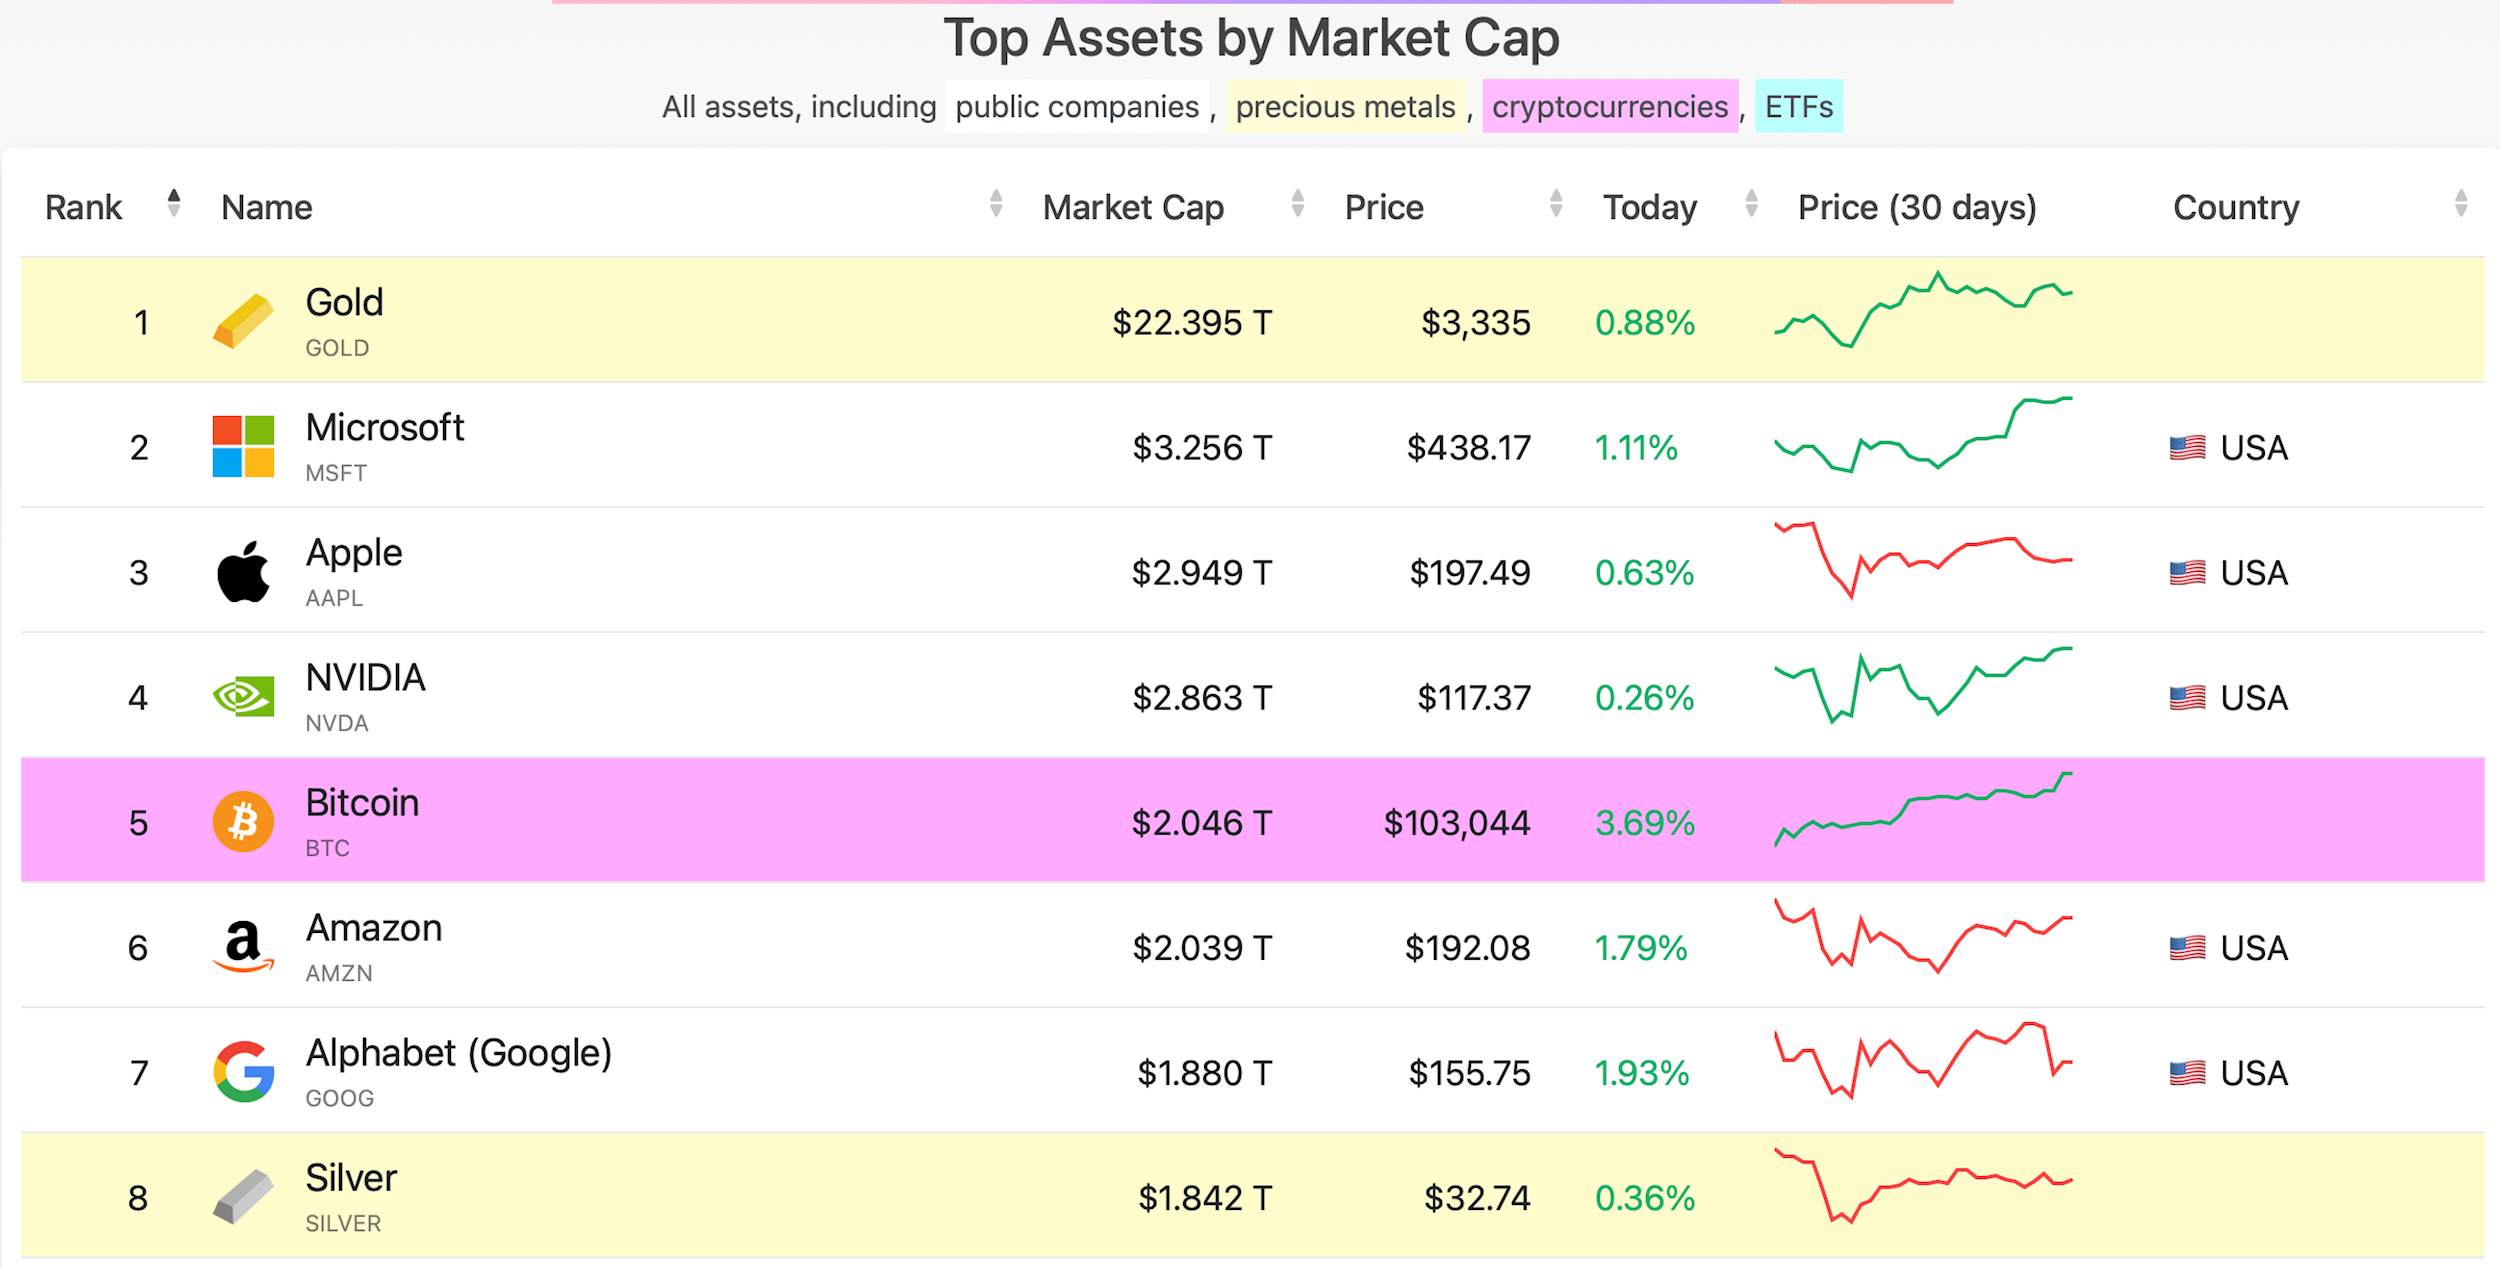Filter by cryptocurrencies tag
Screen dimensions: 2500x1268
(1610, 106)
